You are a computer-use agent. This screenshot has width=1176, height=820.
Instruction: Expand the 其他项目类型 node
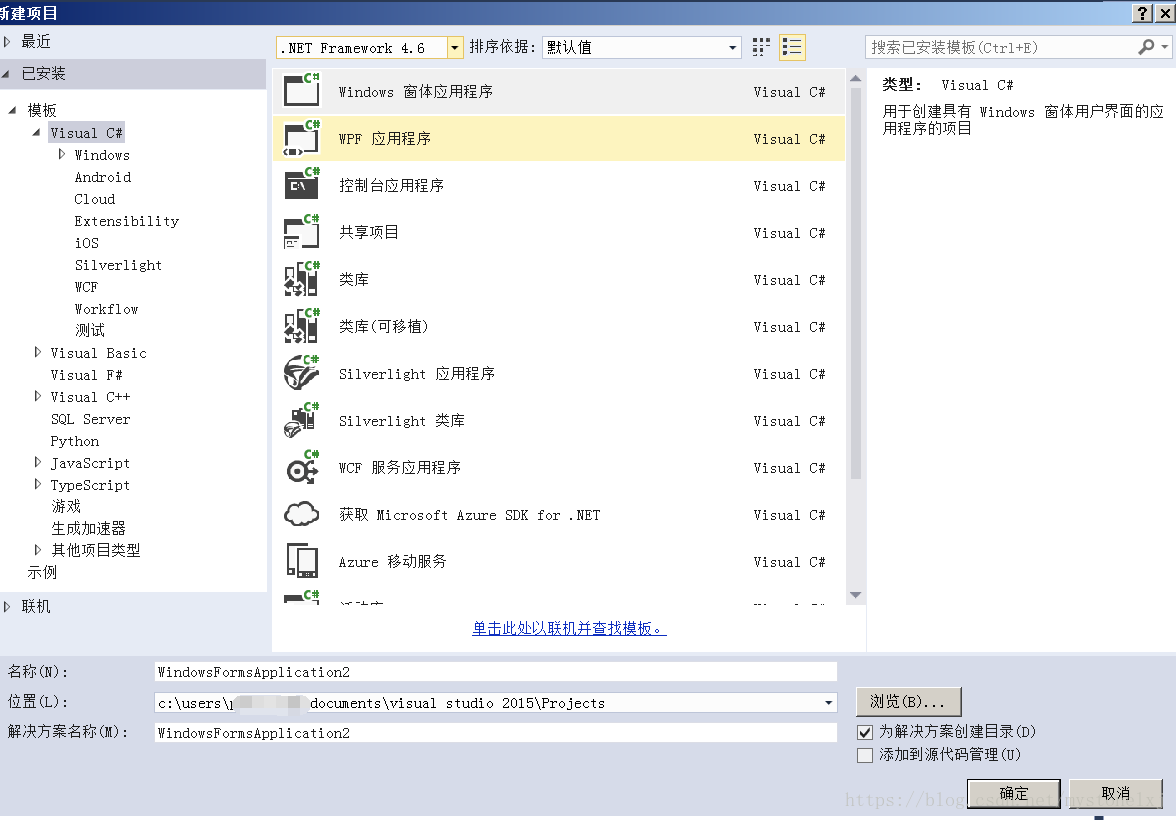38,550
